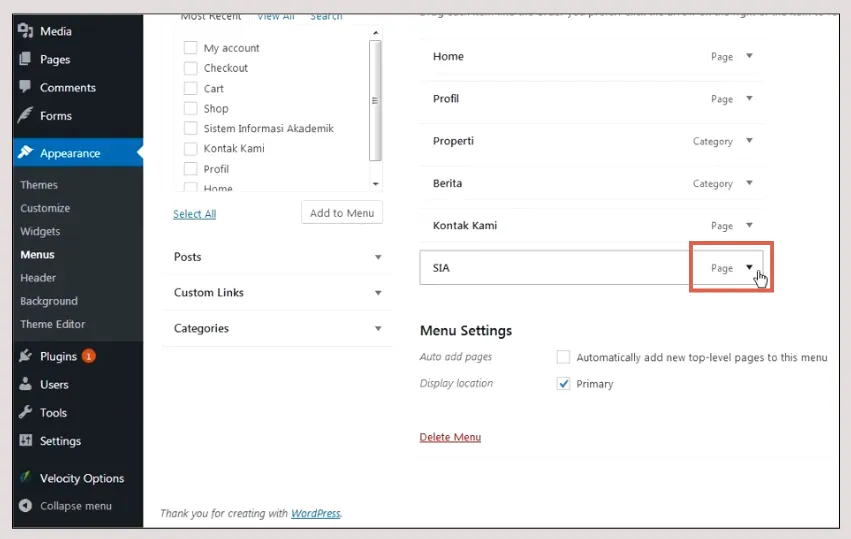Open the Header submenu item

(38, 278)
